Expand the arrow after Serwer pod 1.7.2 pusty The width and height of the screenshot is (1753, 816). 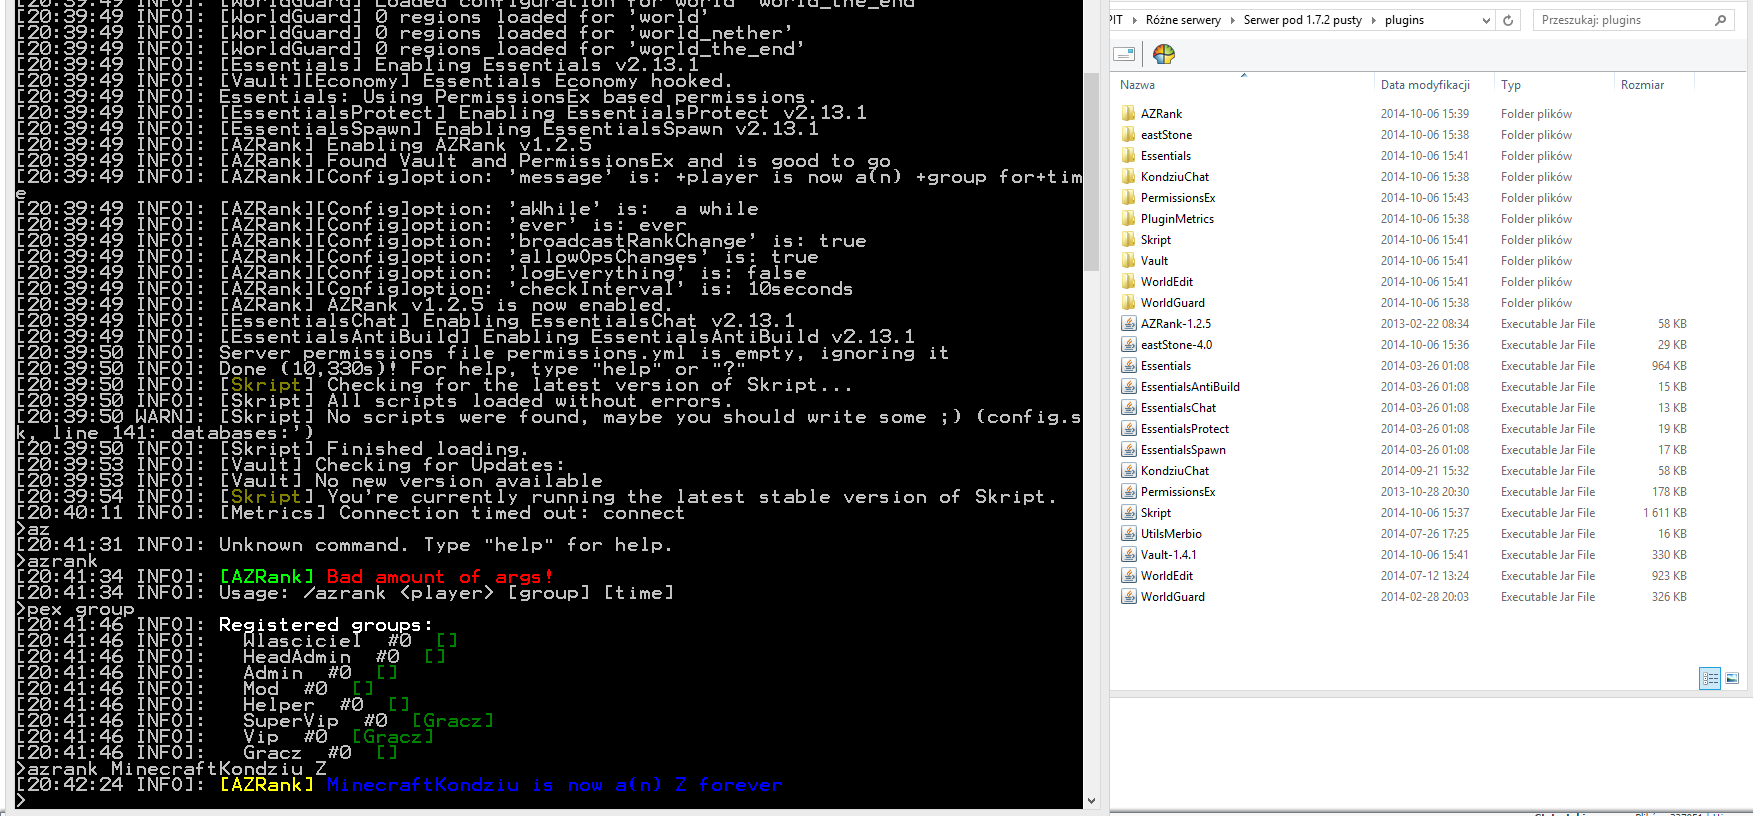point(1373,20)
